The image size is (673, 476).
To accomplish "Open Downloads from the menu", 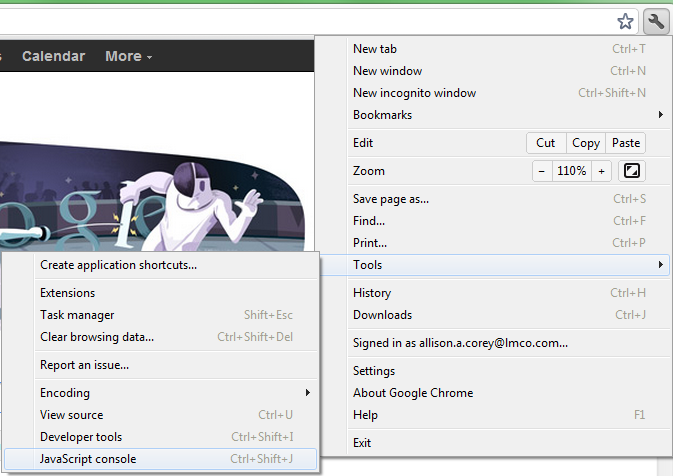I will click(x=508, y=315).
